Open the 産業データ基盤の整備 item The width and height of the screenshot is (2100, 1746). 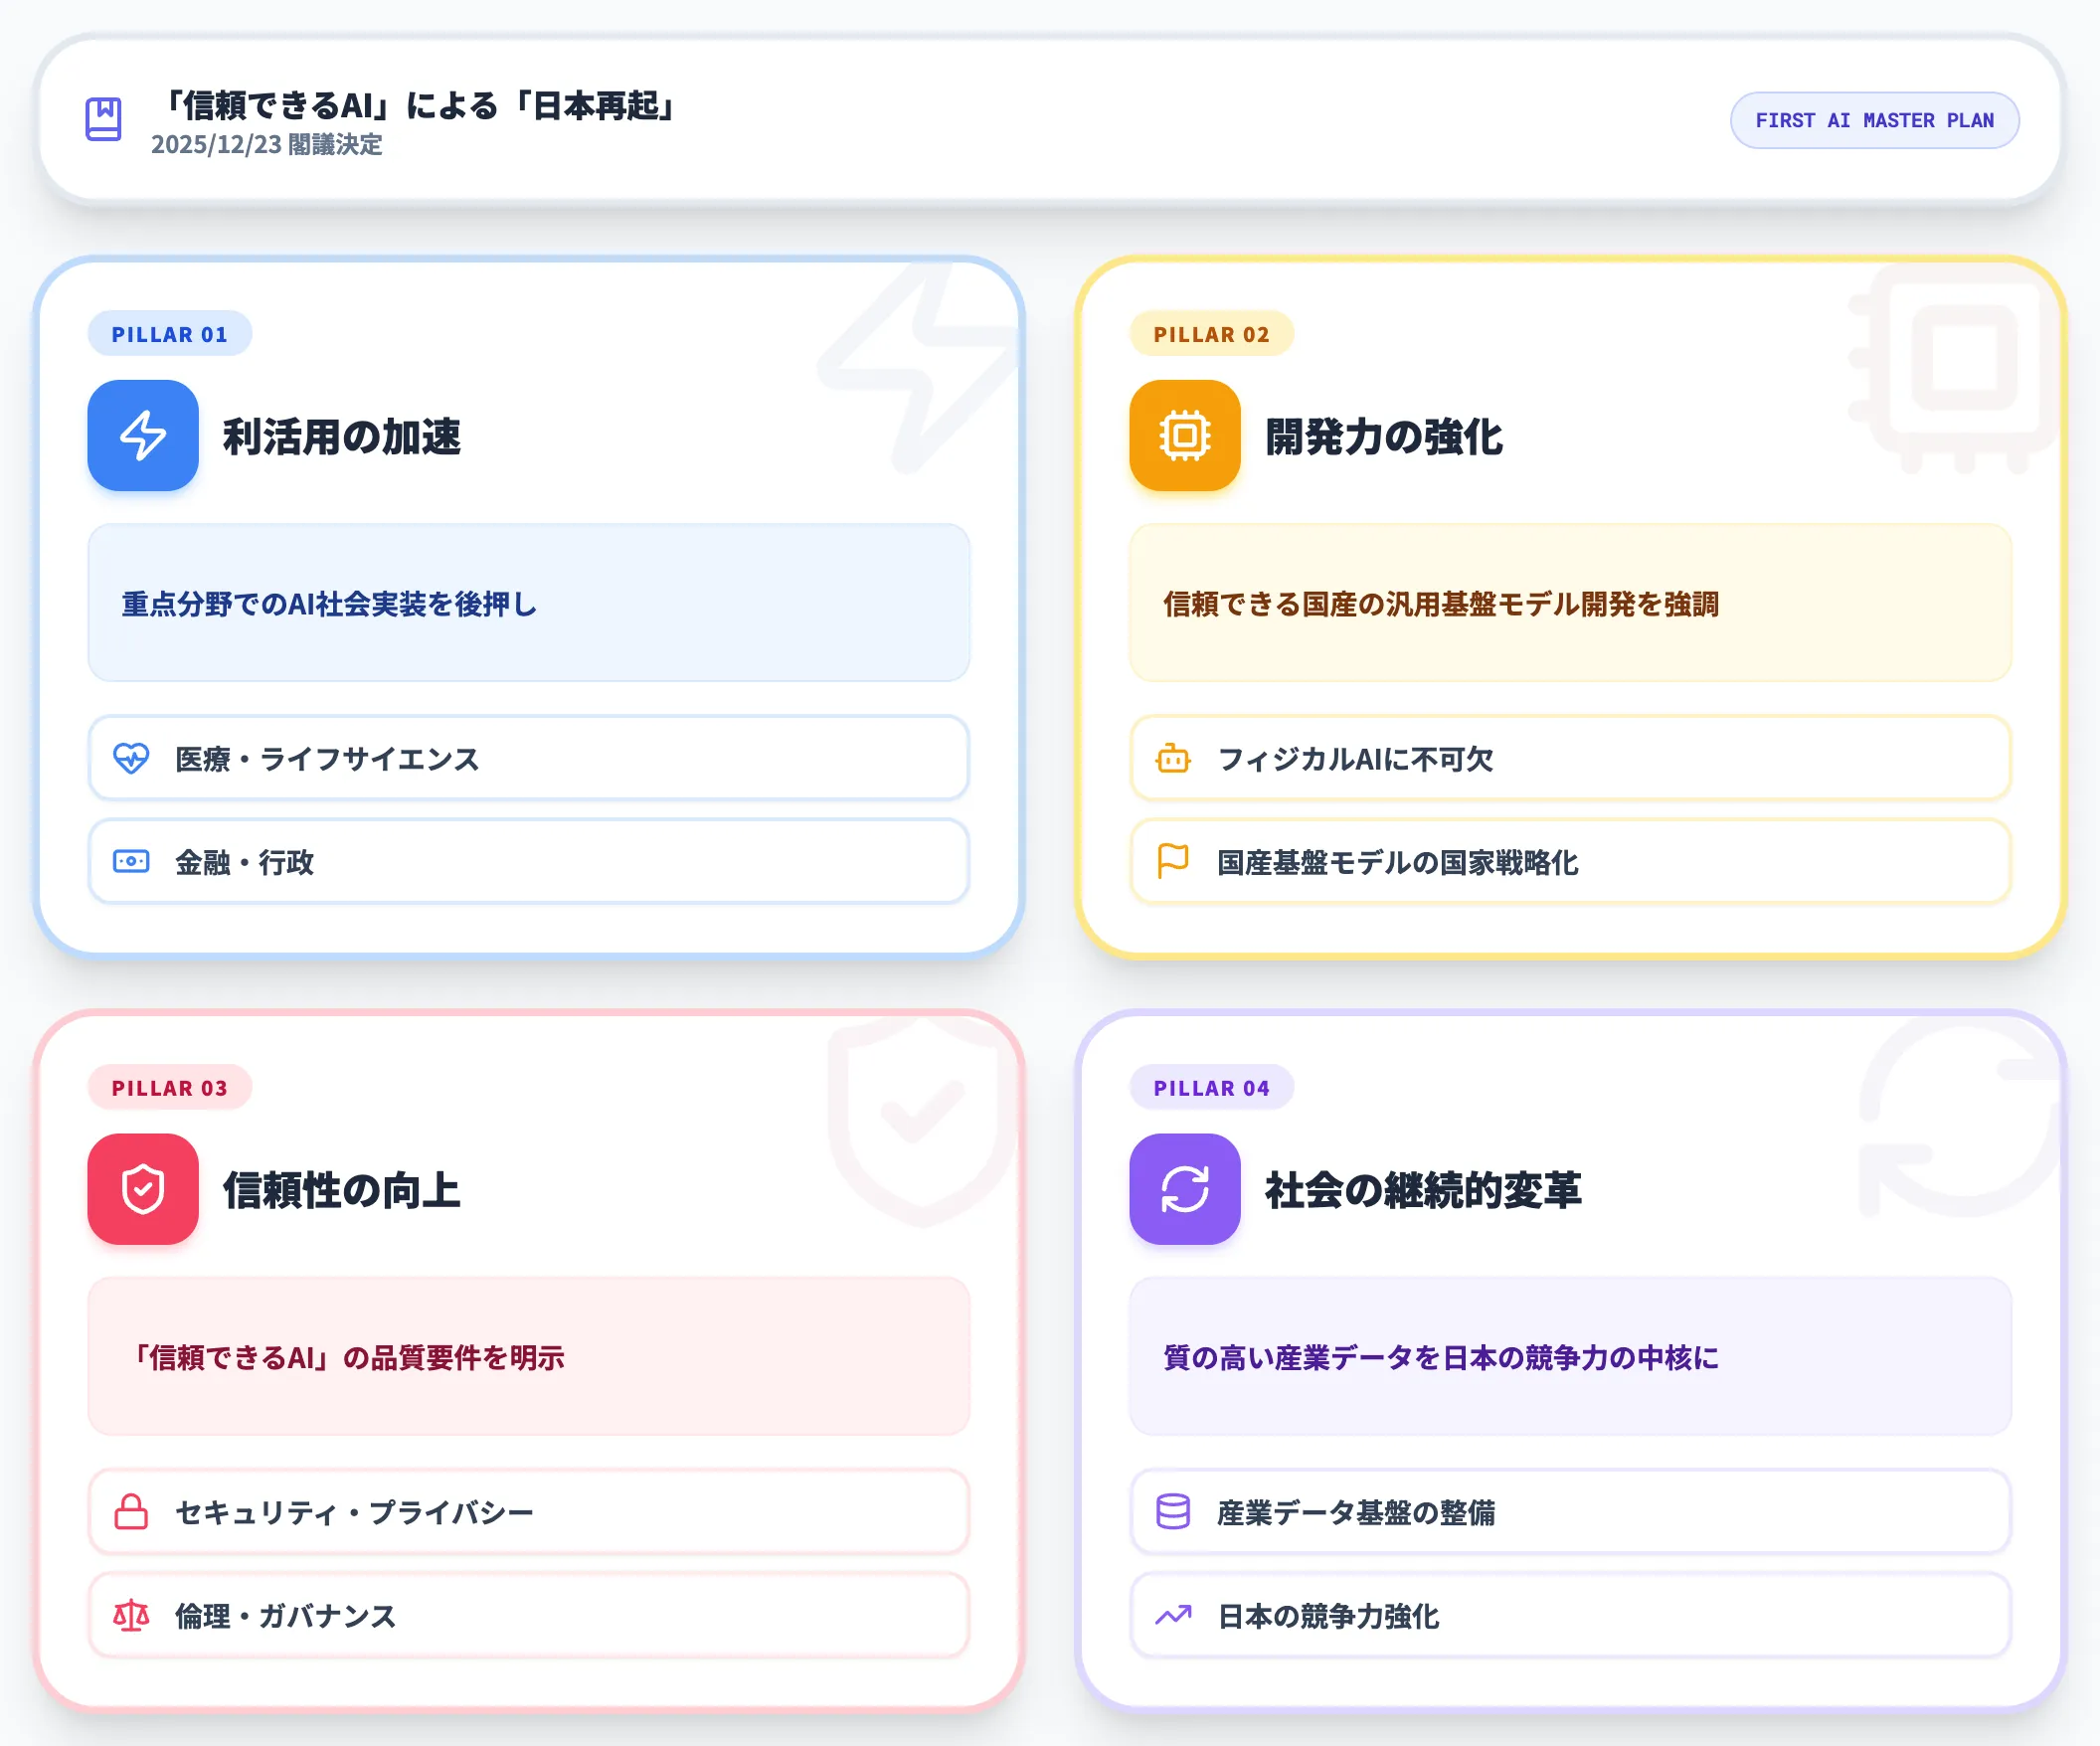click(1571, 1511)
